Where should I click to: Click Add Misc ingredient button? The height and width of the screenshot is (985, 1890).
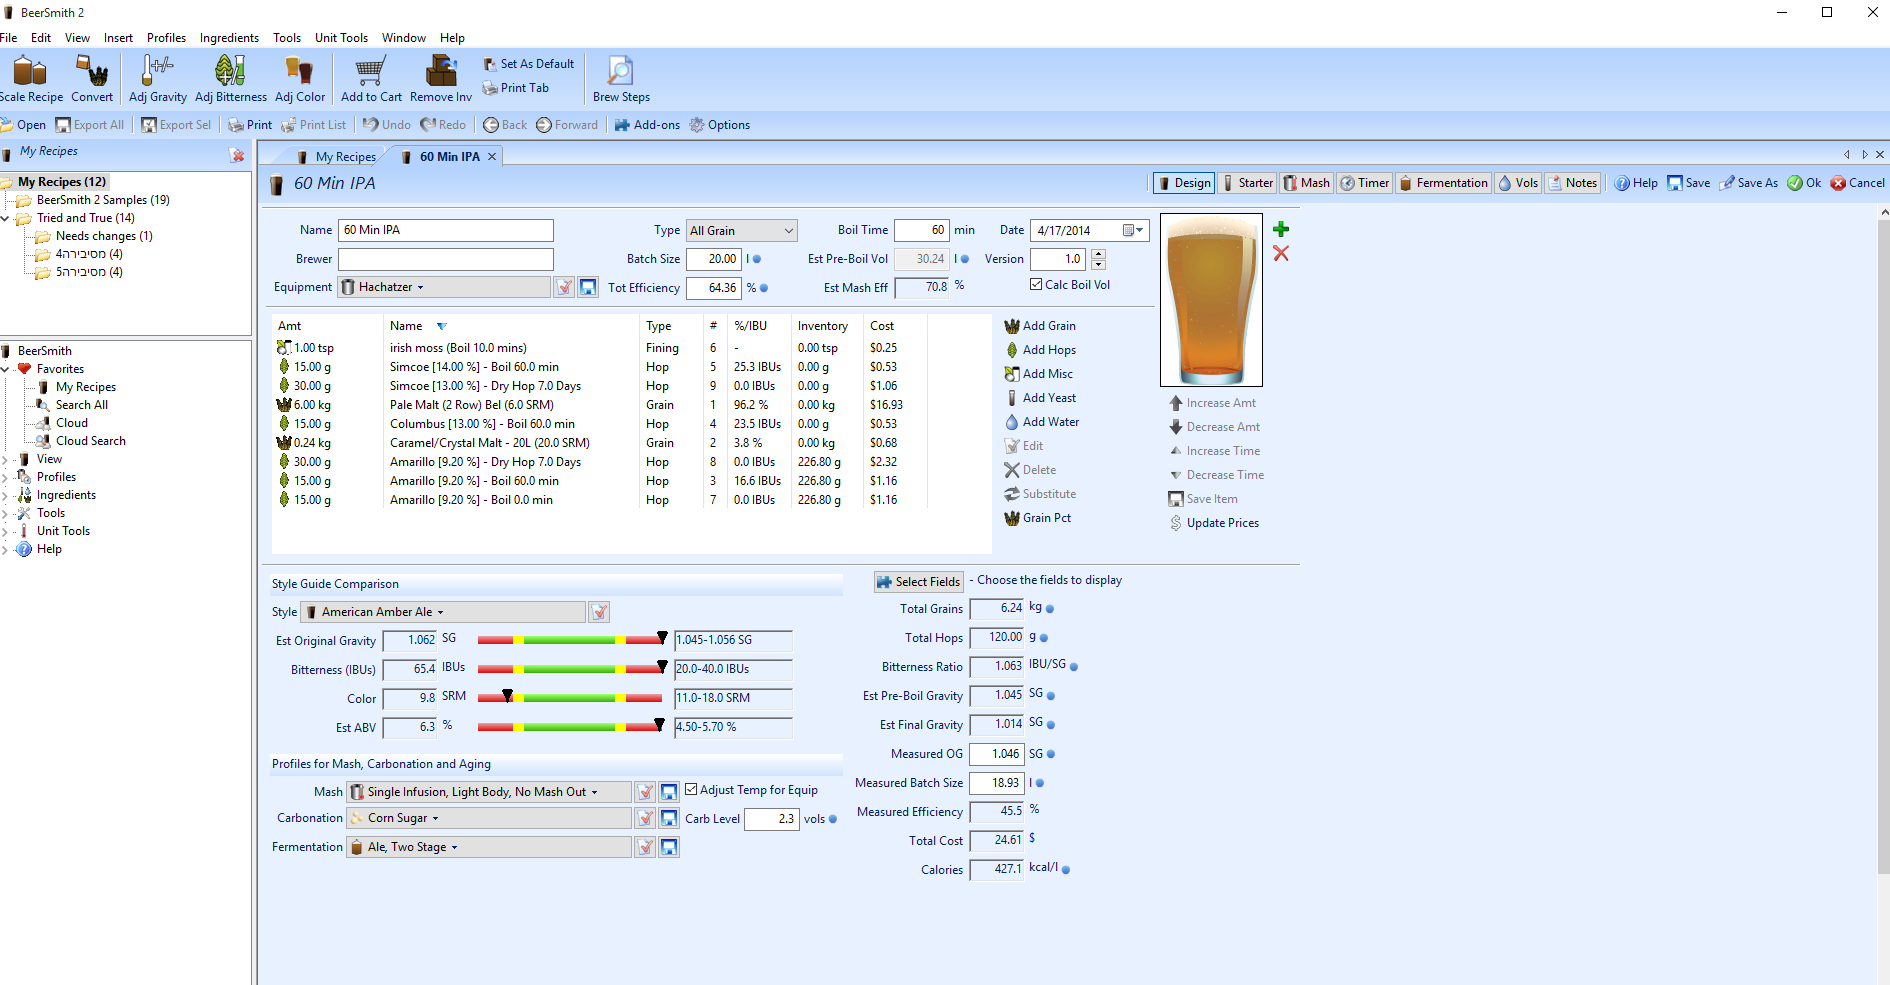[x=1039, y=374]
